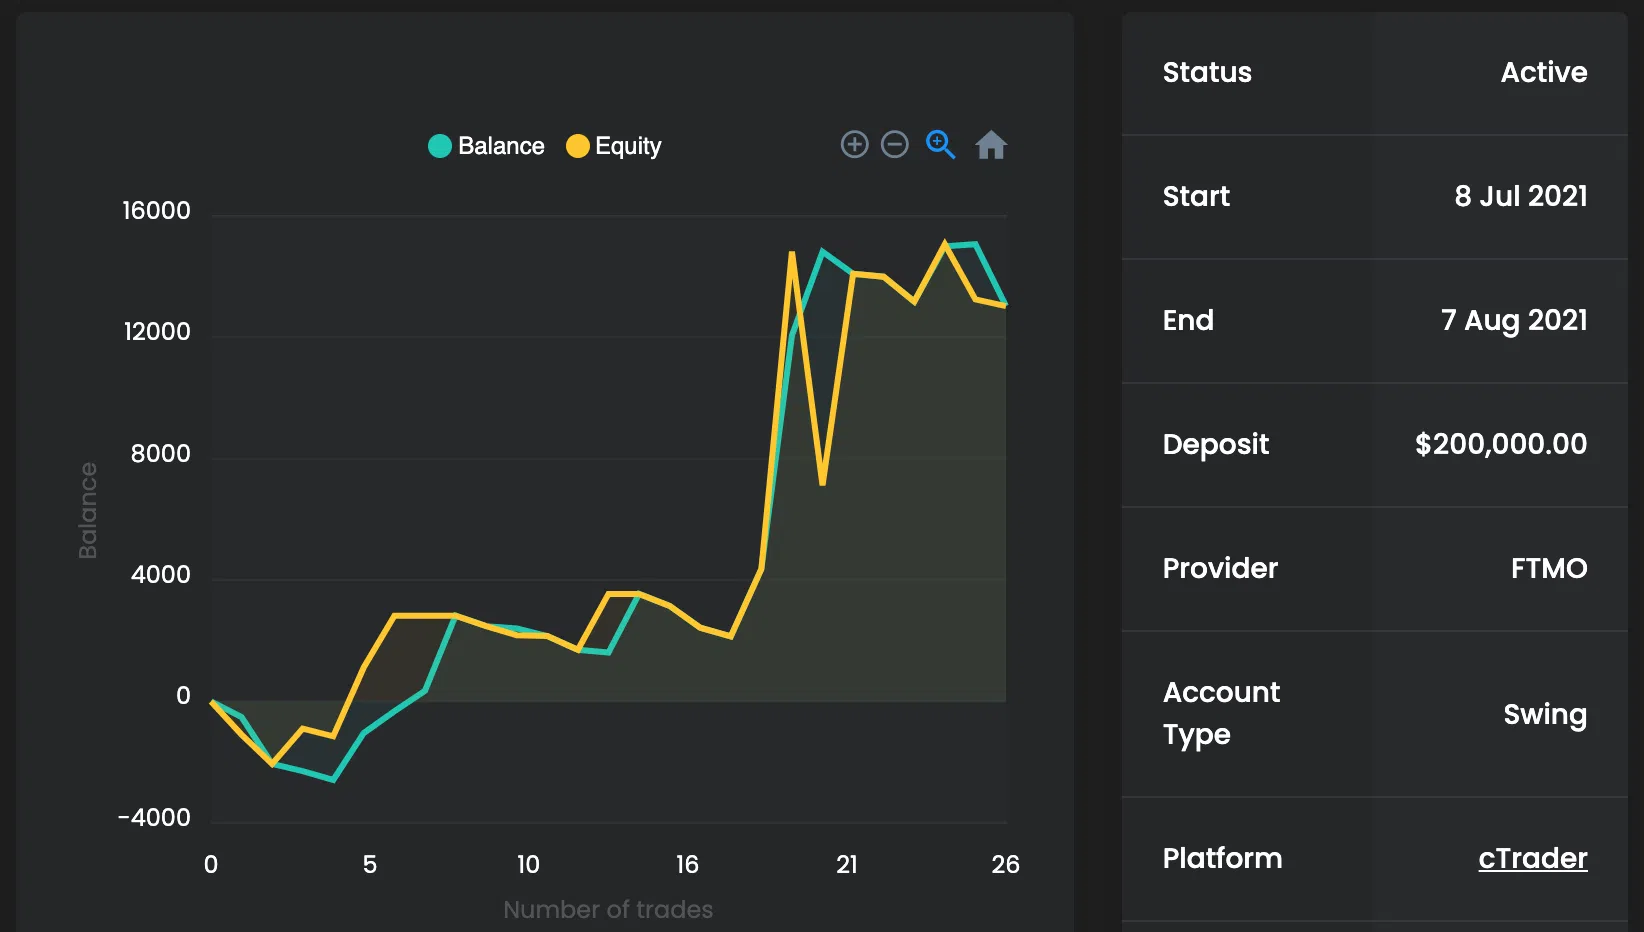The width and height of the screenshot is (1644, 932).
Task: Click the zoom in plus icon
Action: tap(854, 145)
